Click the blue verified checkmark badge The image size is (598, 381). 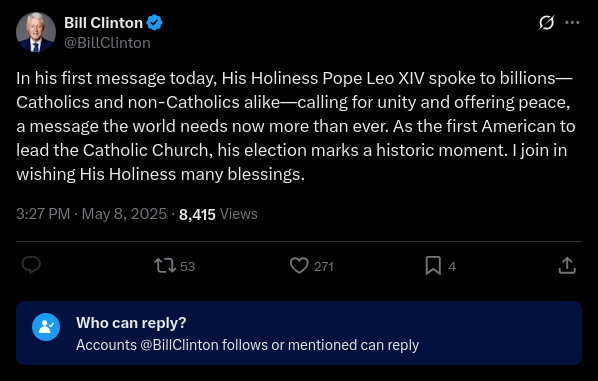pyautogui.click(x=154, y=23)
